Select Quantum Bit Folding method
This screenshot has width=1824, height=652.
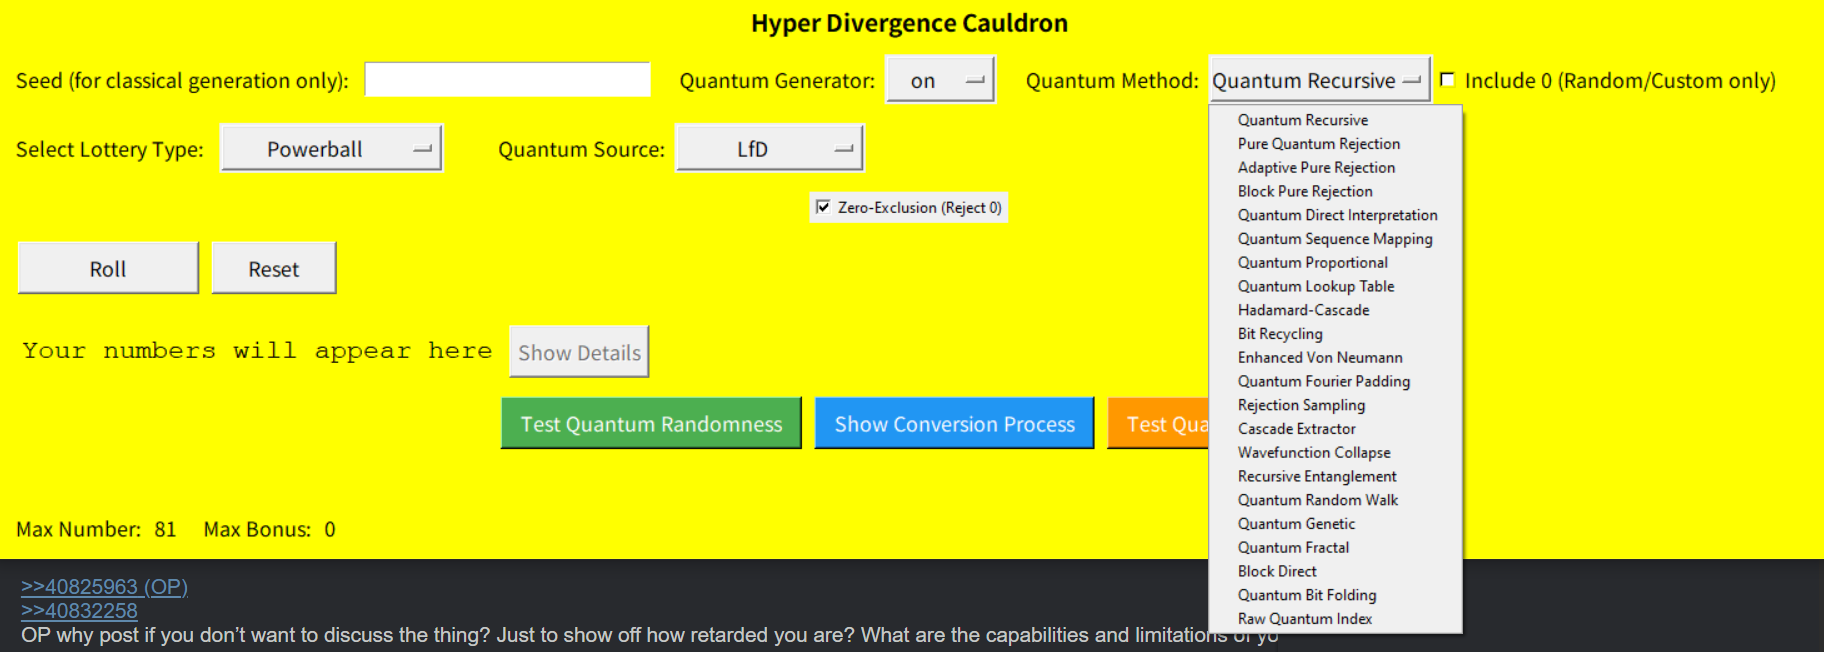tap(1335, 595)
